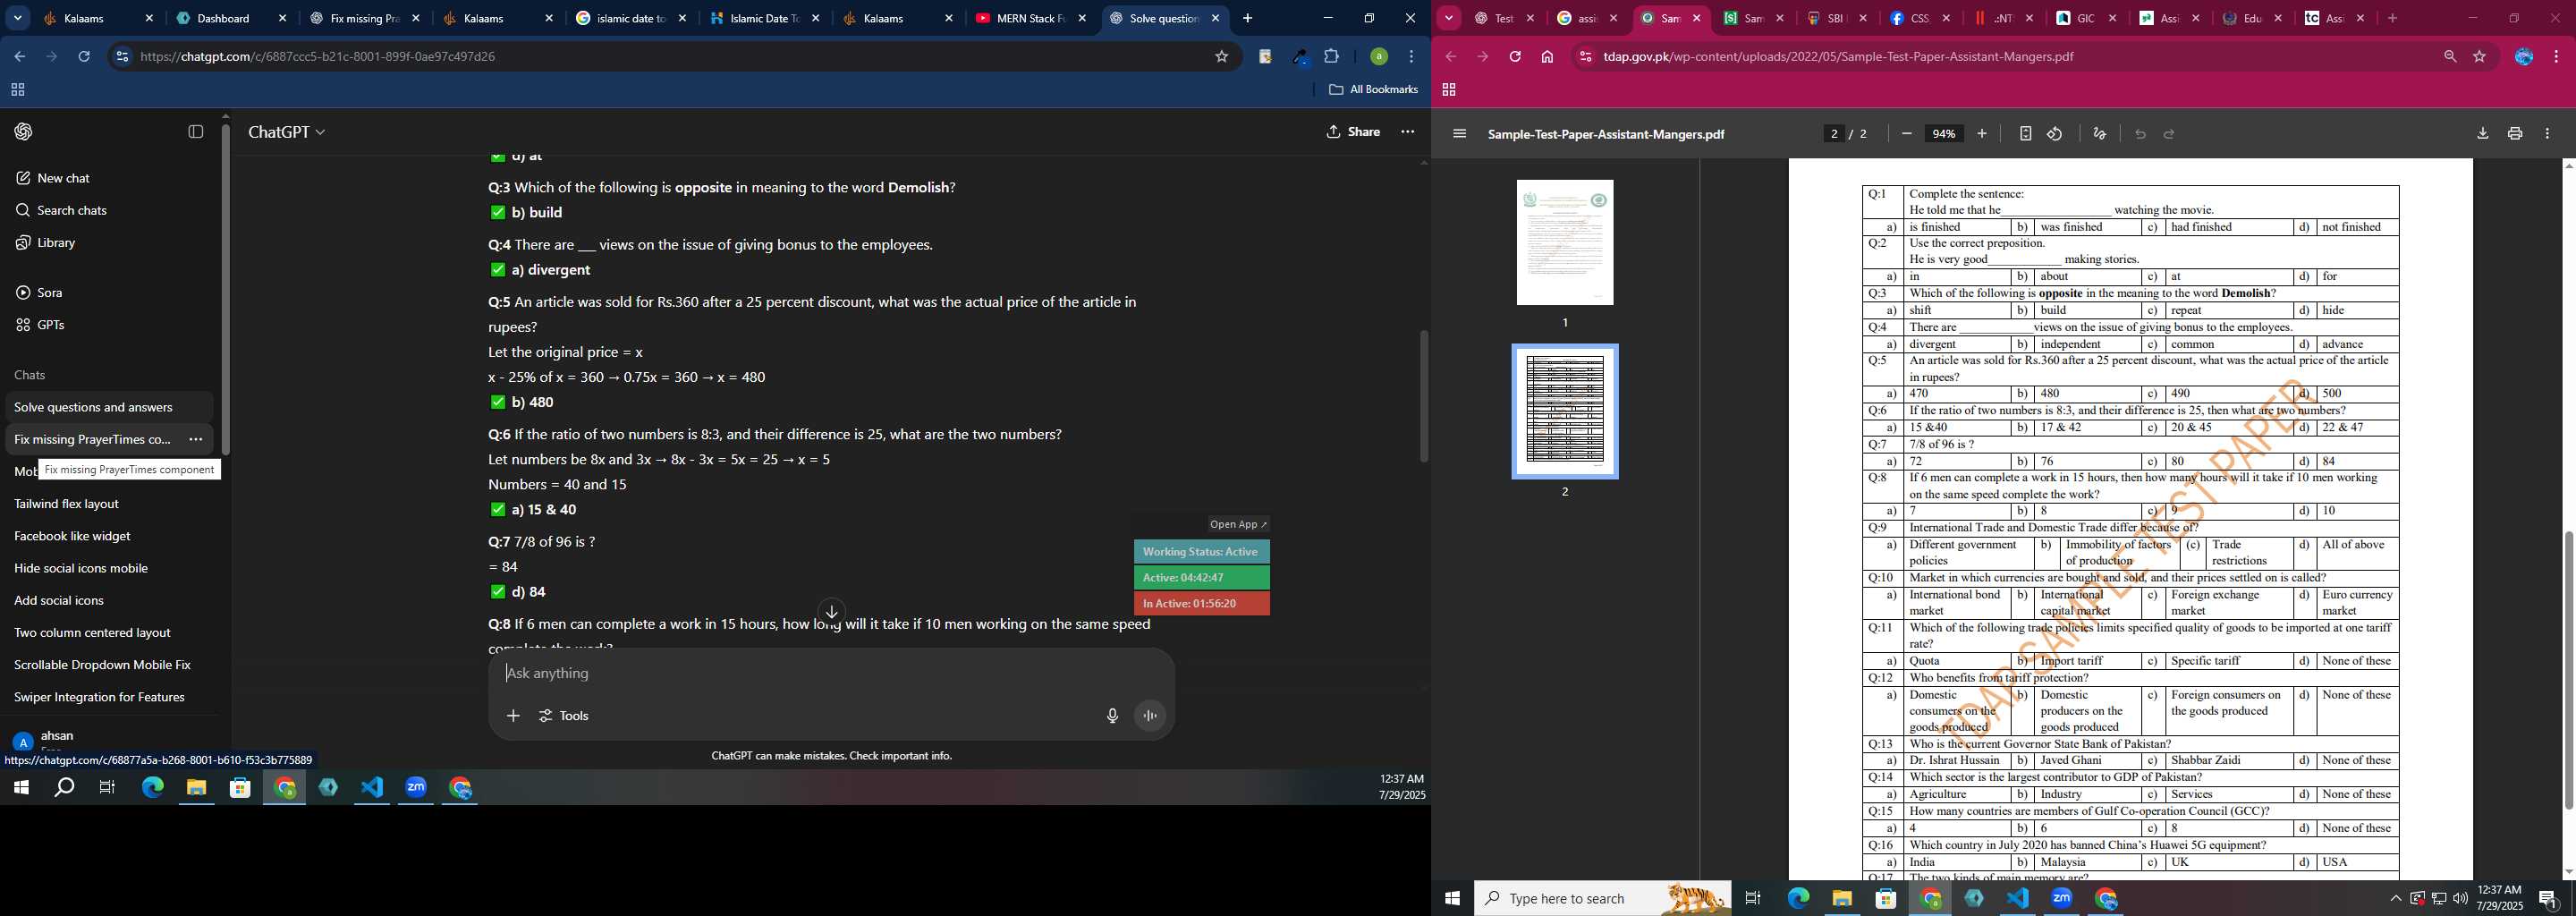Open tab search dropdown in left Chrome
The width and height of the screenshot is (2576, 916).
pos(17,18)
